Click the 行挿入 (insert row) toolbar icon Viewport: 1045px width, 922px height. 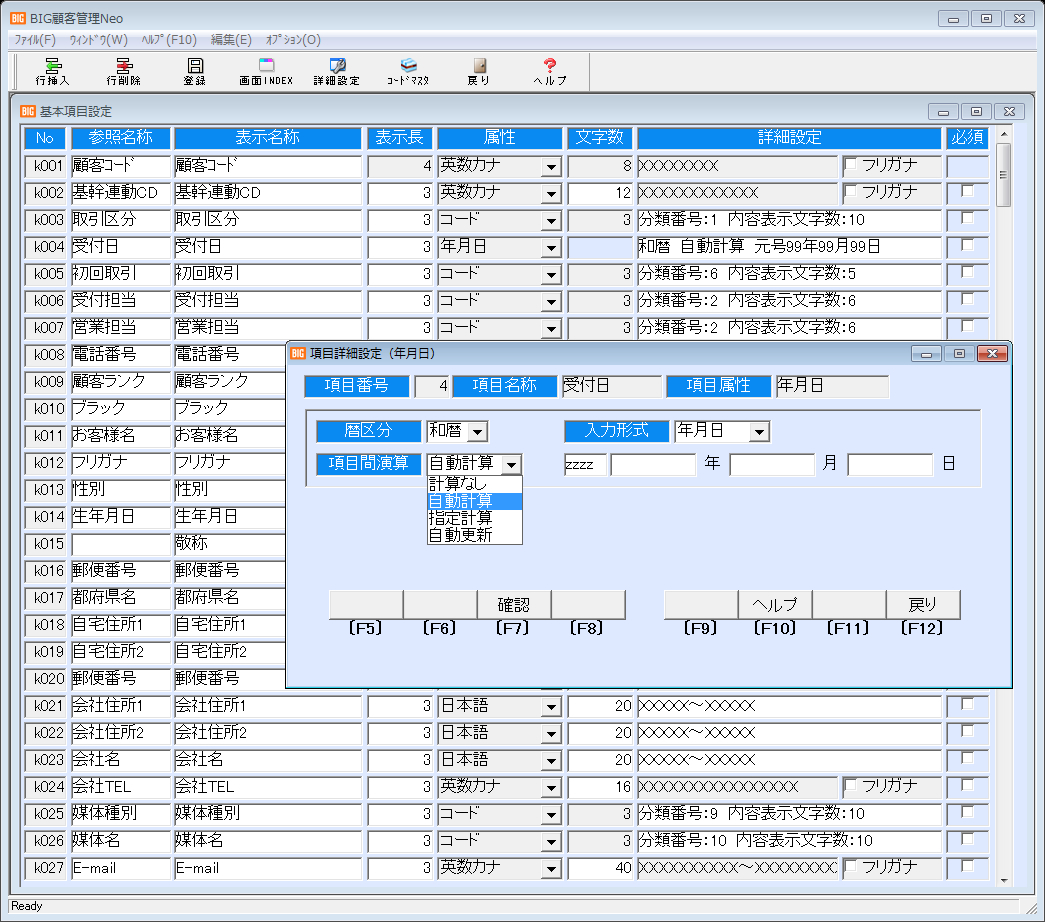[52, 71]
